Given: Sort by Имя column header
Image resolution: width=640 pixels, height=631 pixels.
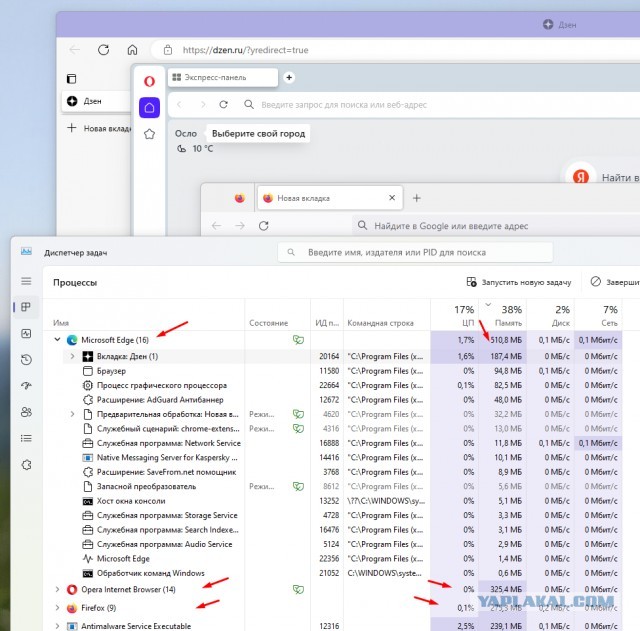Looking at the screenshot, I should click(x=61, y=323).
